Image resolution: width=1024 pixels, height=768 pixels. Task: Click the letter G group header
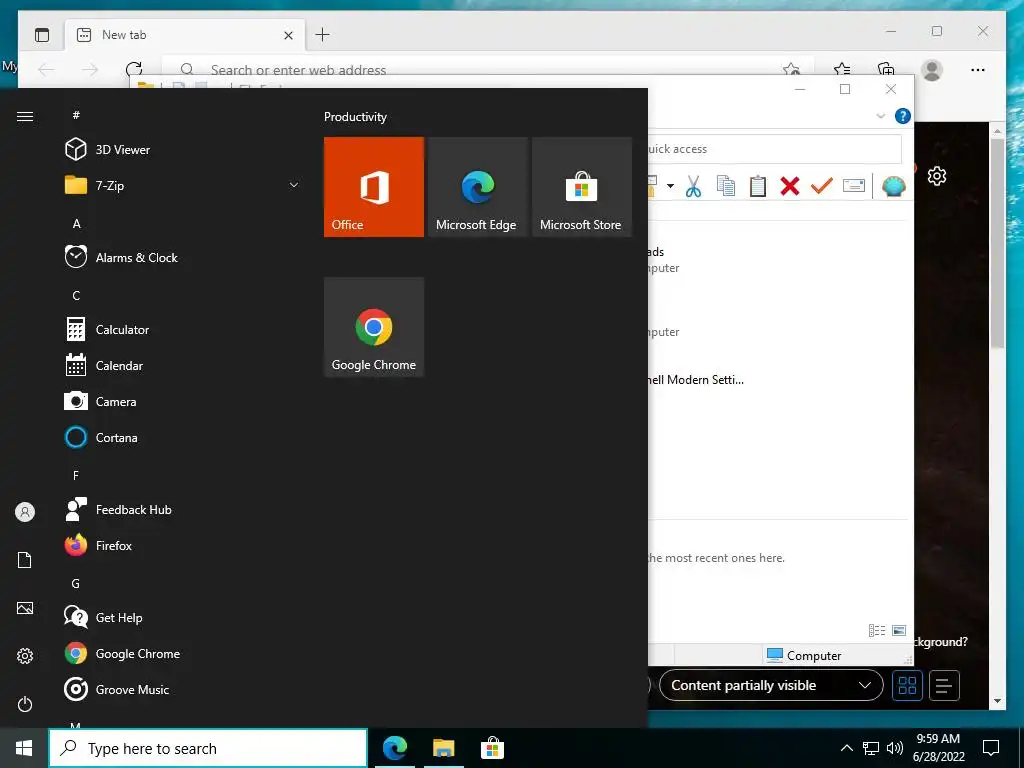[76, 583]
